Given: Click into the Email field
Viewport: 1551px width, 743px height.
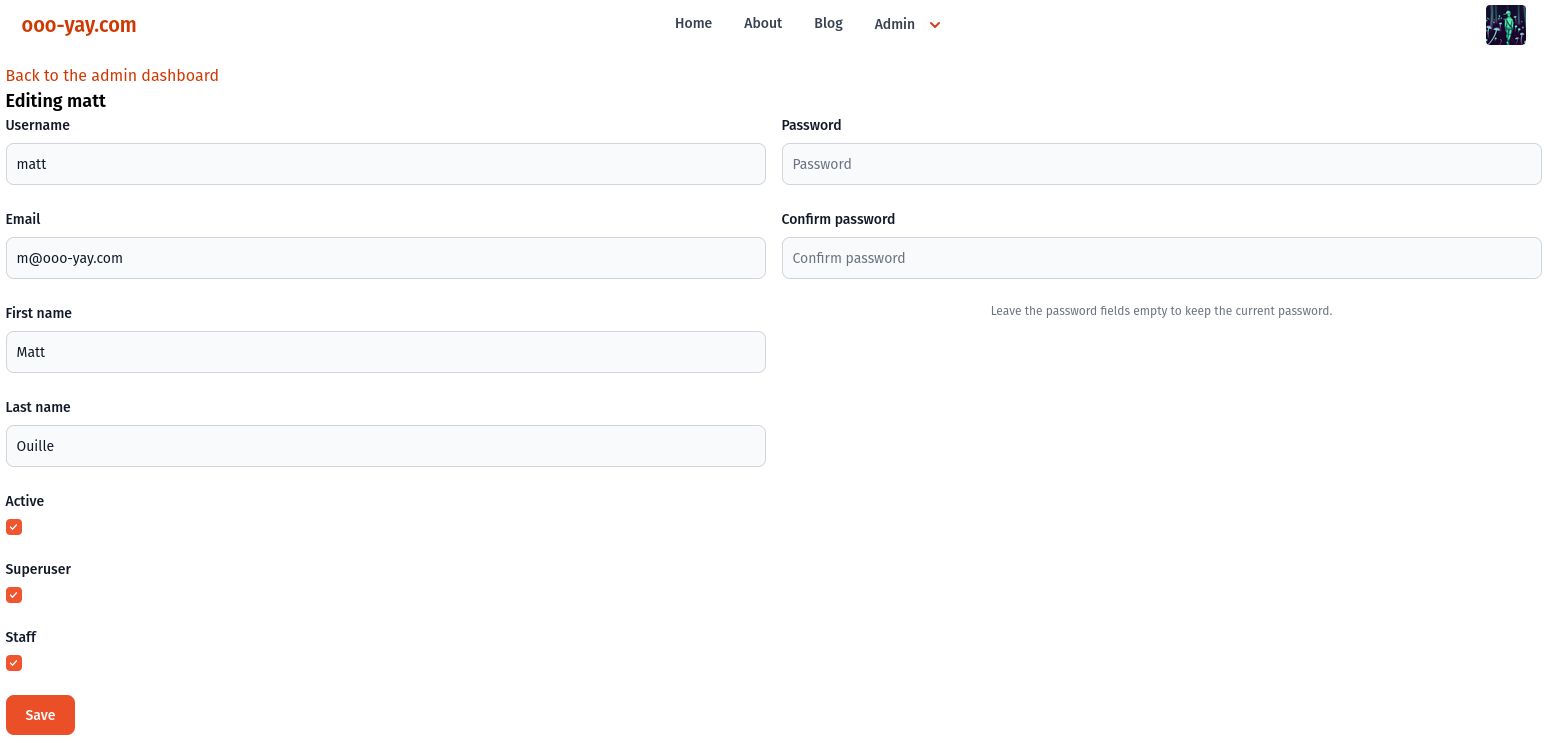Looking at the screenshot, I should pyautogui.click(x=385, y=258).
